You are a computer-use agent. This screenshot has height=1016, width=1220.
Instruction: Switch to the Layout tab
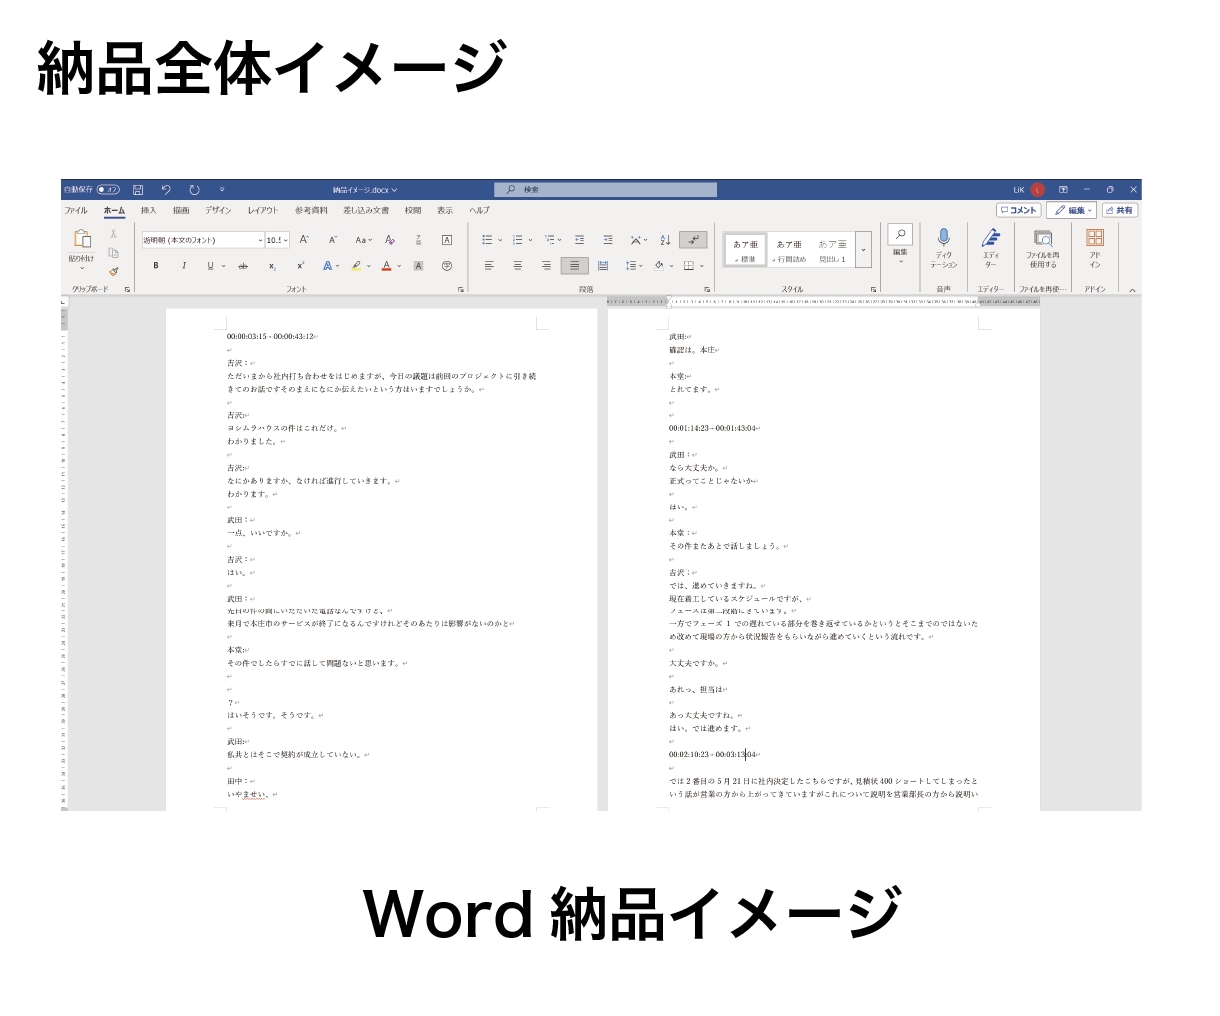point(263,211)
